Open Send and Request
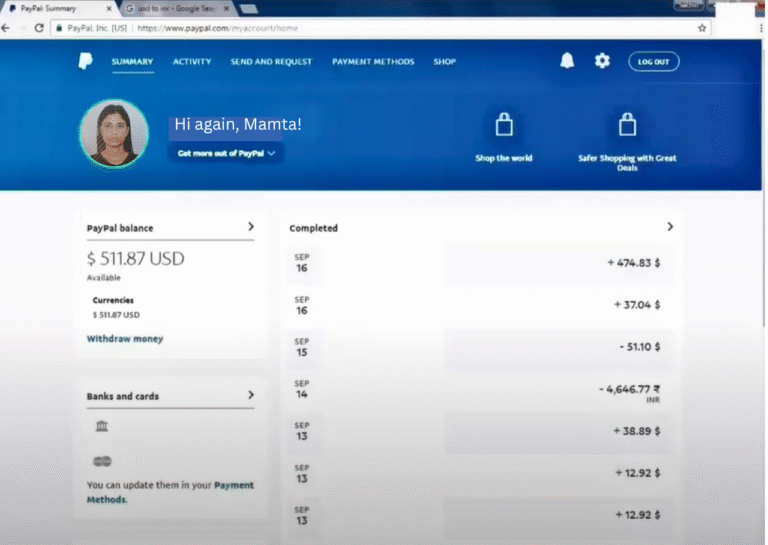Viewport: 768px width, 545px height. (x=271, y=62)
